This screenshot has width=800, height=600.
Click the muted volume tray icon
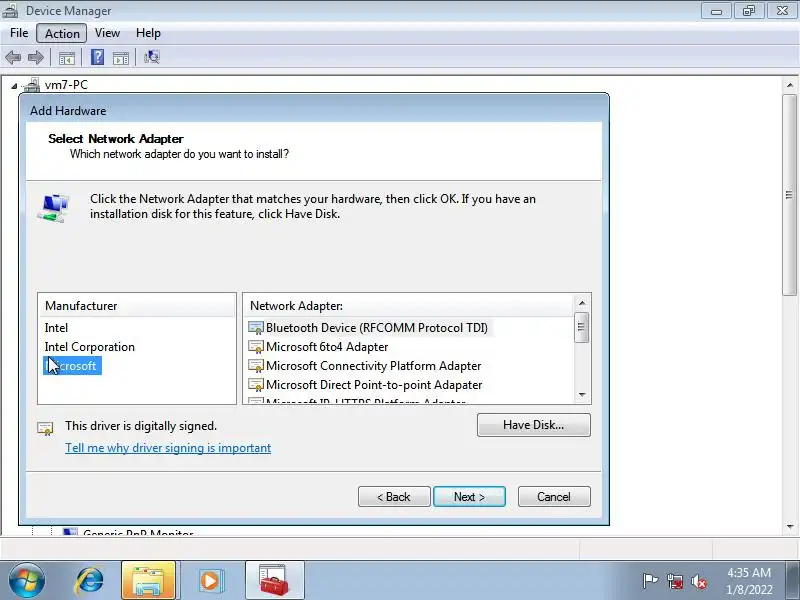699,581
